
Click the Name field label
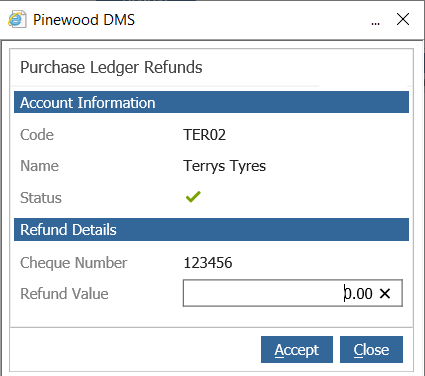coord(40,166)
